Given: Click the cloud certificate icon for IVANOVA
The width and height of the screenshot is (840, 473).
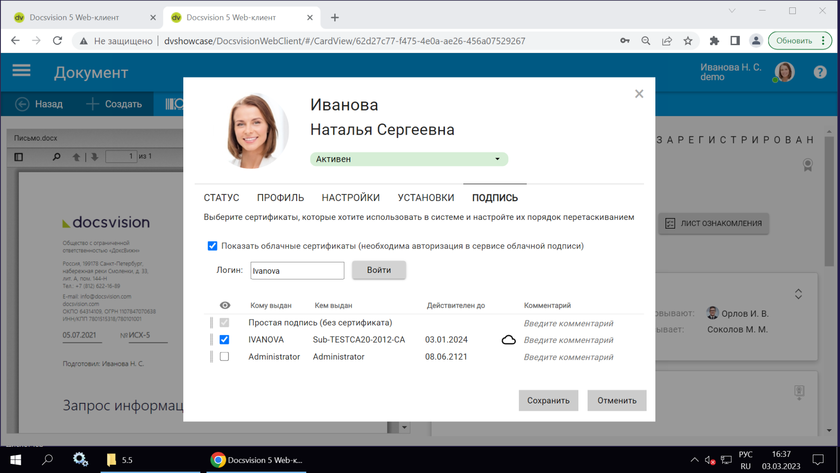Looking at the screenshot, I should (508, 340).
